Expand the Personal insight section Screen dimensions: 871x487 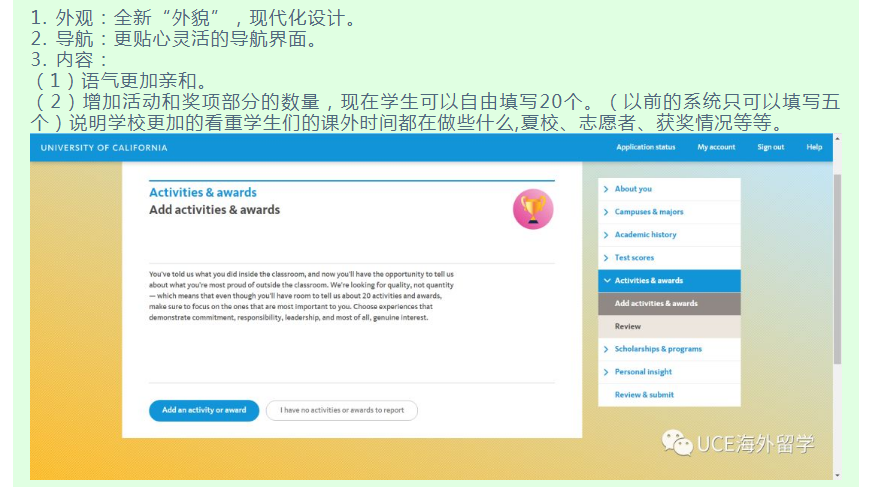(x=643, y=372)
